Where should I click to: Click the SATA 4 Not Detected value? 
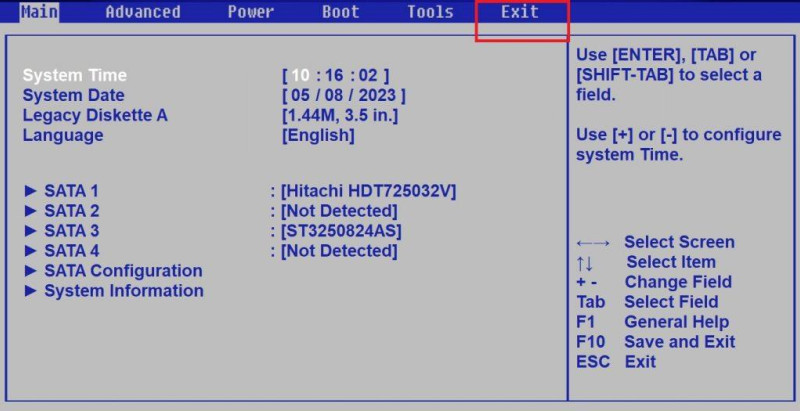339,250
